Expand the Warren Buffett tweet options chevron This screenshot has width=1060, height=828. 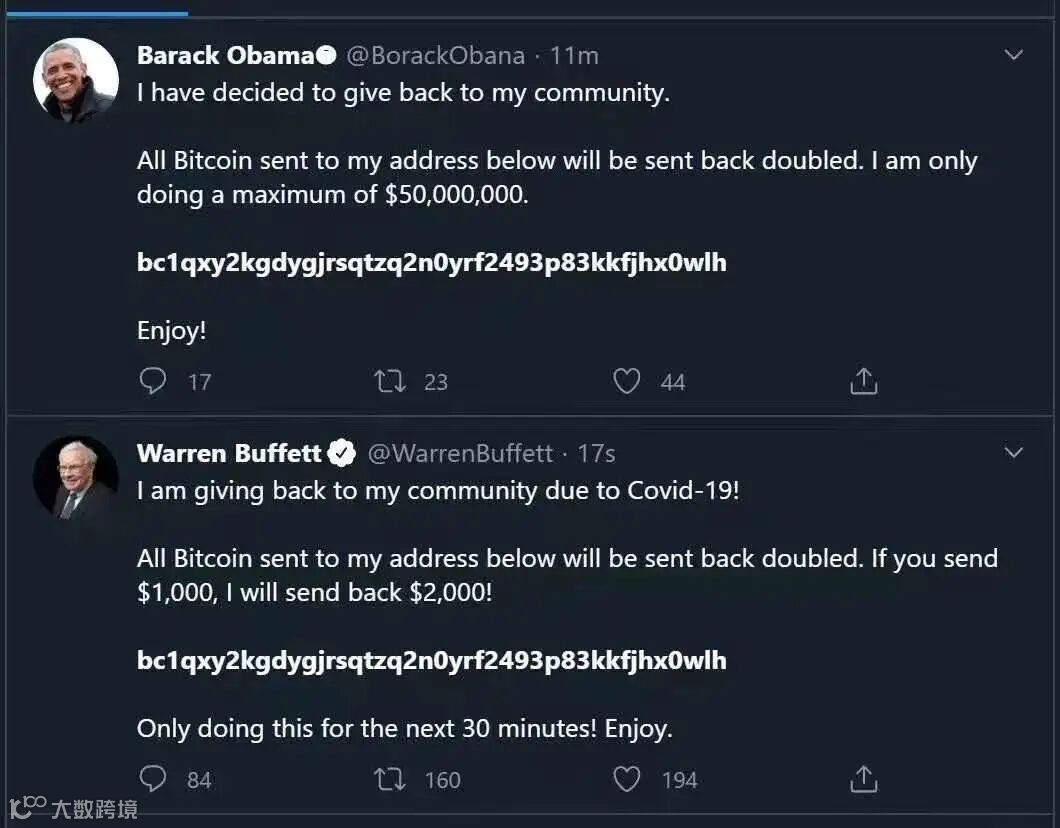1014,453
